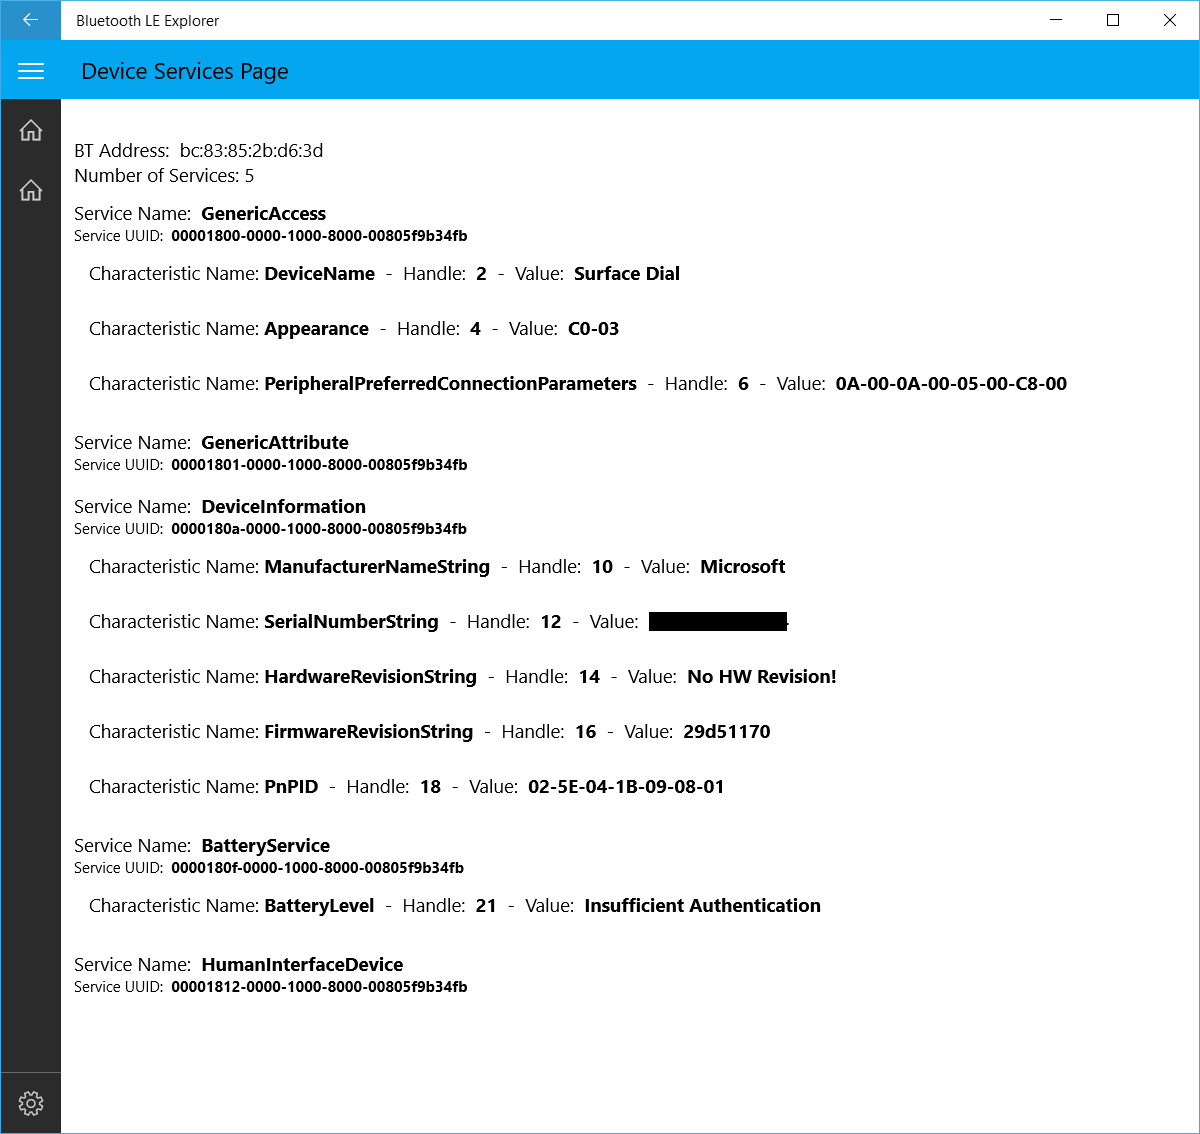1200x1134 pixels.
Task: Click the UUID 00001801-0000-1000-8000-00805f9b34fb
Action: (x=319, y=465)
